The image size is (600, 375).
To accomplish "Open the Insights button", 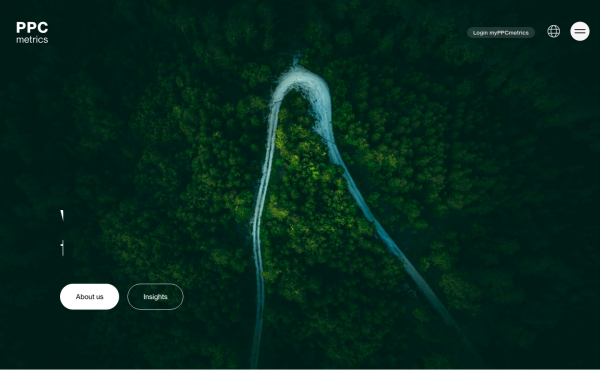I will coord(155,297).
